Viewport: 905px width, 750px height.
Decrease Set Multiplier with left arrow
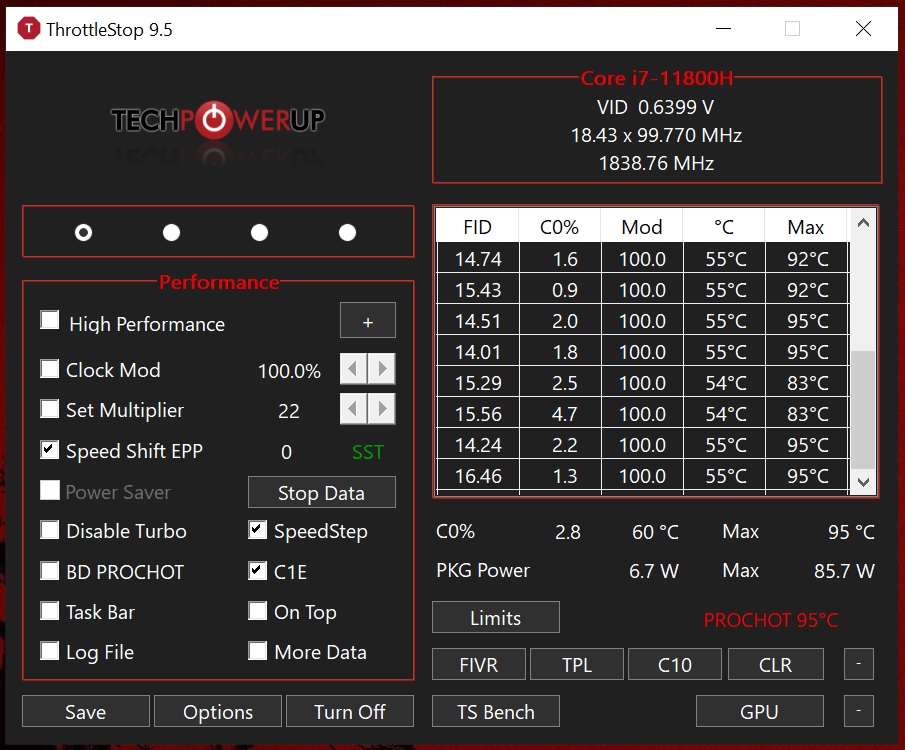click(353, 409)
